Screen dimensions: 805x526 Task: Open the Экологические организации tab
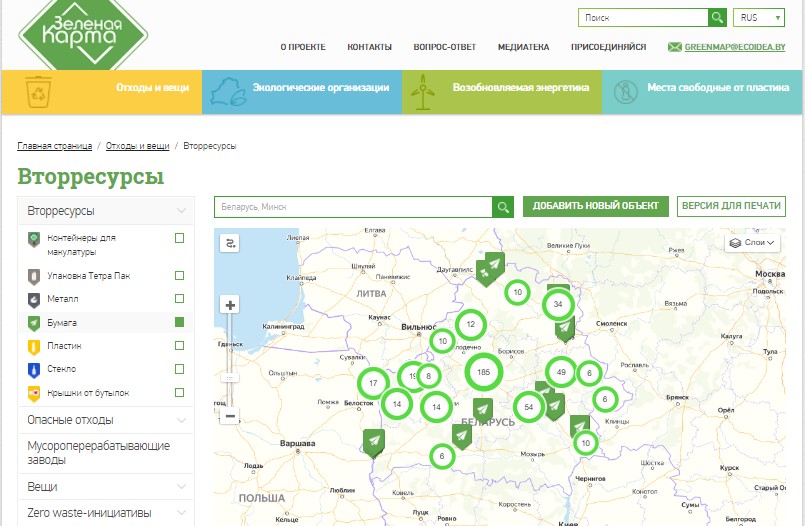(x=302, y=88)
